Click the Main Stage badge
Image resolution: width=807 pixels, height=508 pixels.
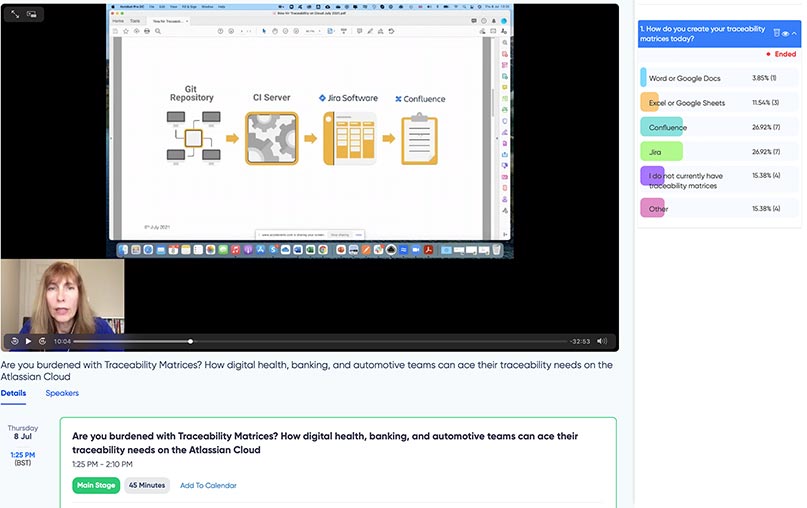point(96,485)
